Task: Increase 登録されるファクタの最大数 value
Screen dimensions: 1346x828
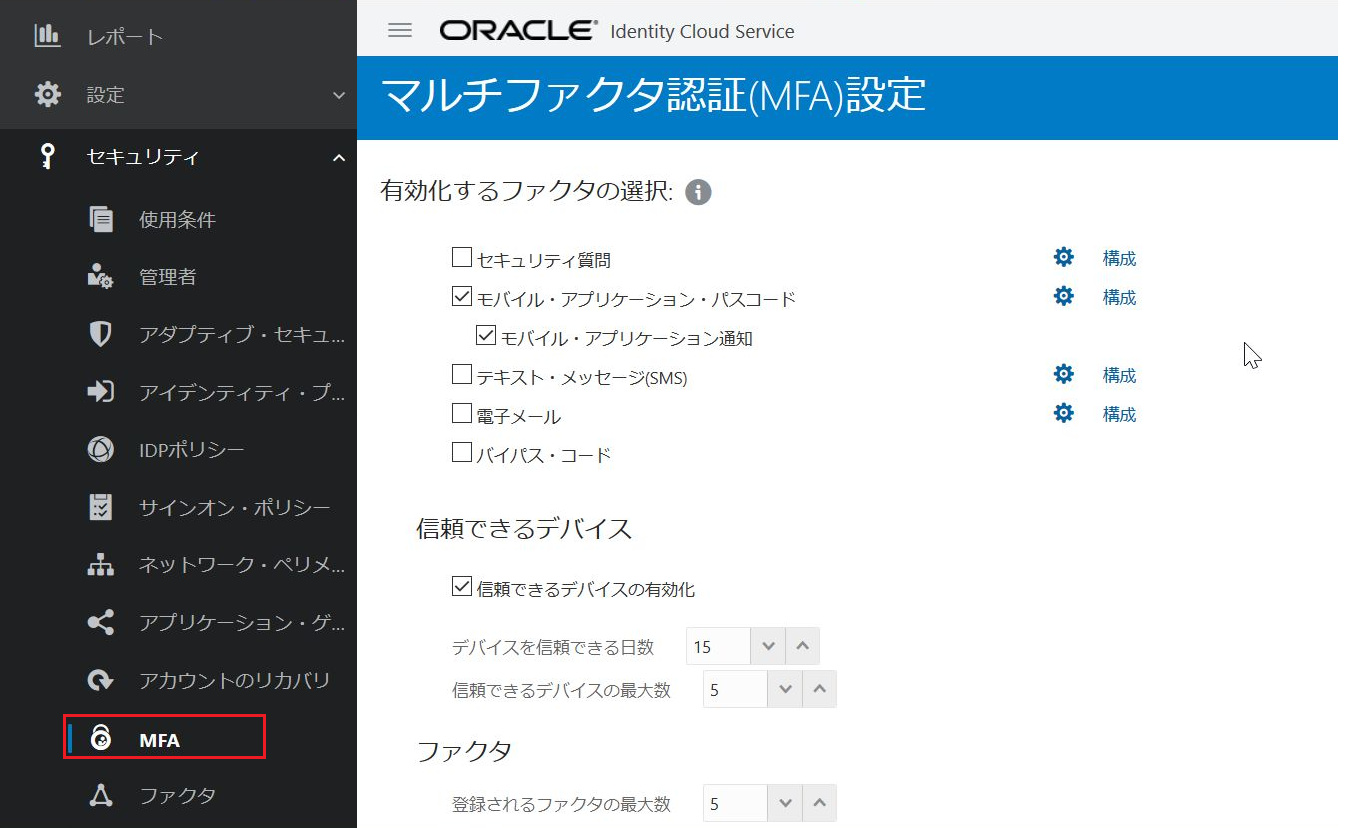Action: pos(819,803)
